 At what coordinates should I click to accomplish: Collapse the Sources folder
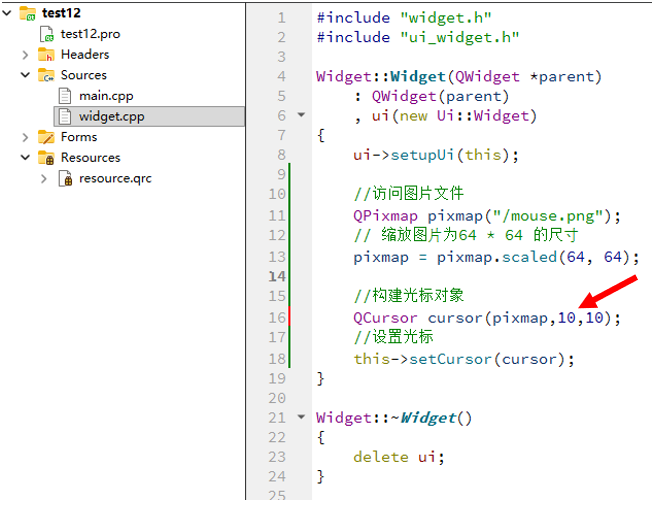point(25,75)
